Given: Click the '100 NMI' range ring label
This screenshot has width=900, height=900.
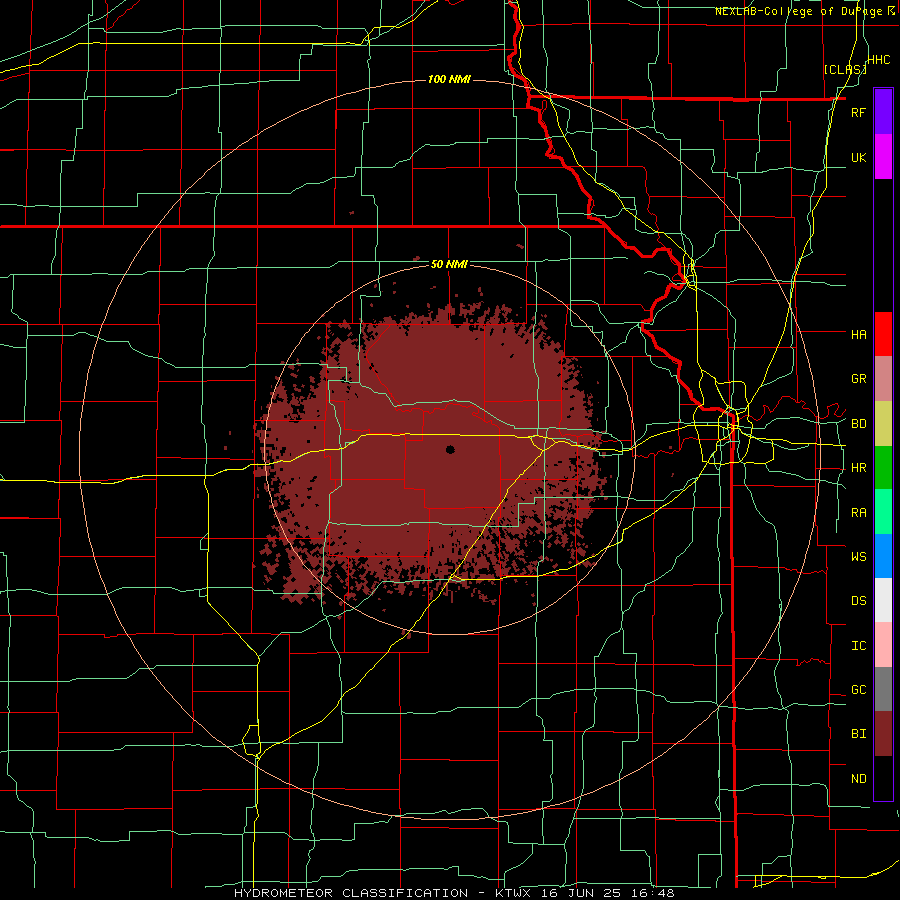Looking at the screenshot, I should pyautogui.click(x=449, y=79).
